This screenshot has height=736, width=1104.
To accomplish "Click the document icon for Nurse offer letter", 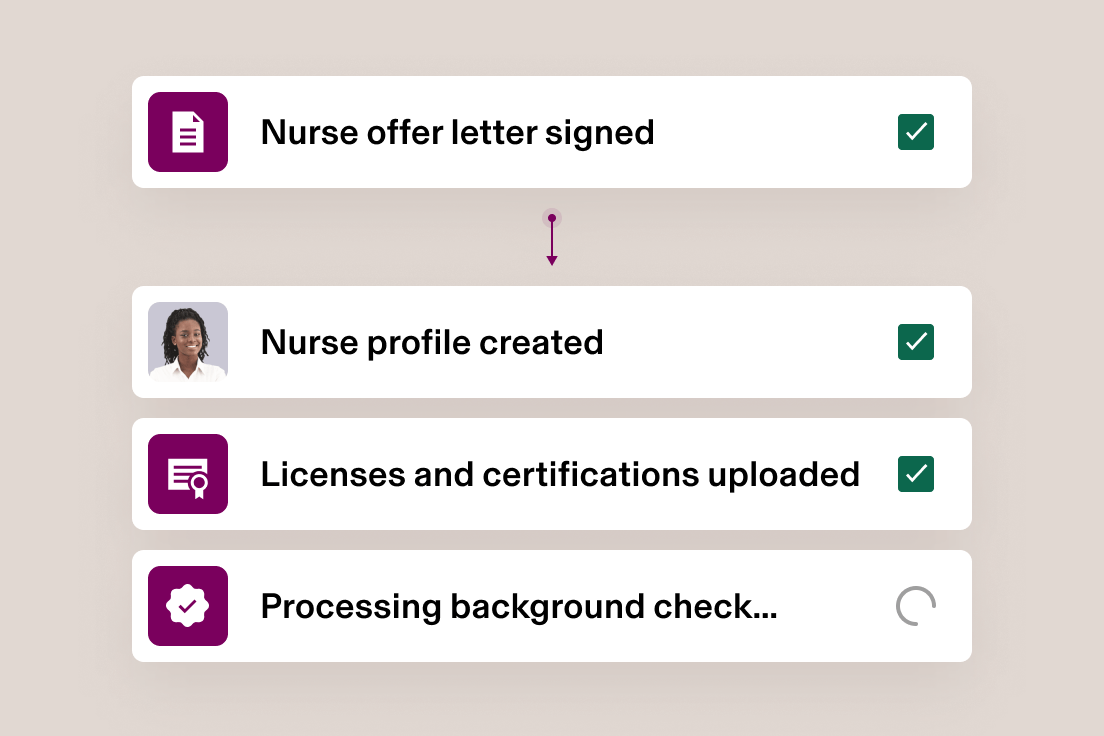I will 188,131.
